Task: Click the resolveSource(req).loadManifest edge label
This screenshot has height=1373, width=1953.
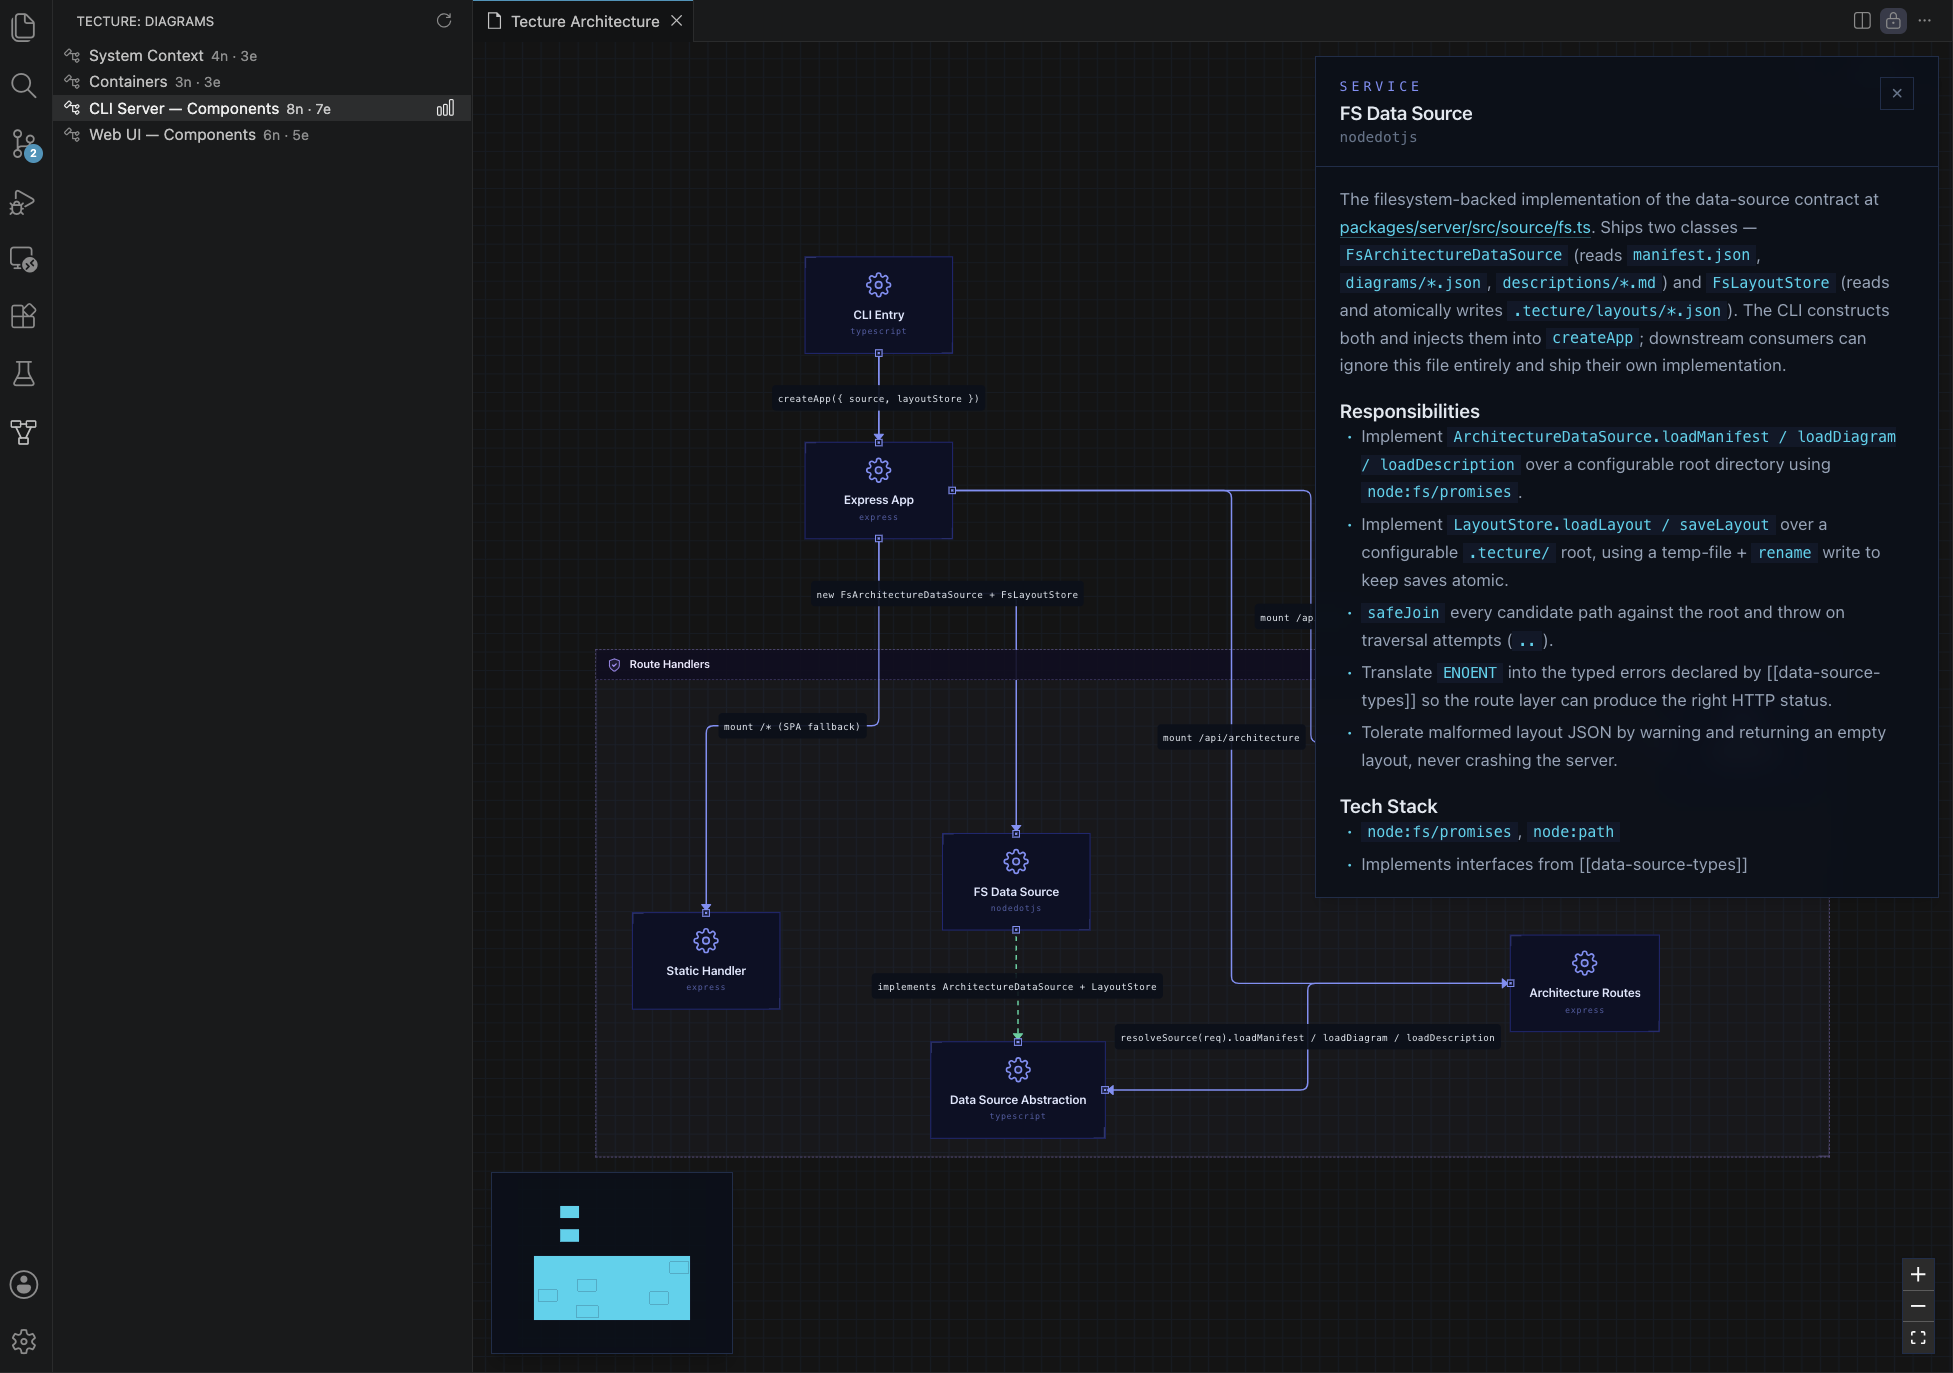Action: click(1307, 1038)
